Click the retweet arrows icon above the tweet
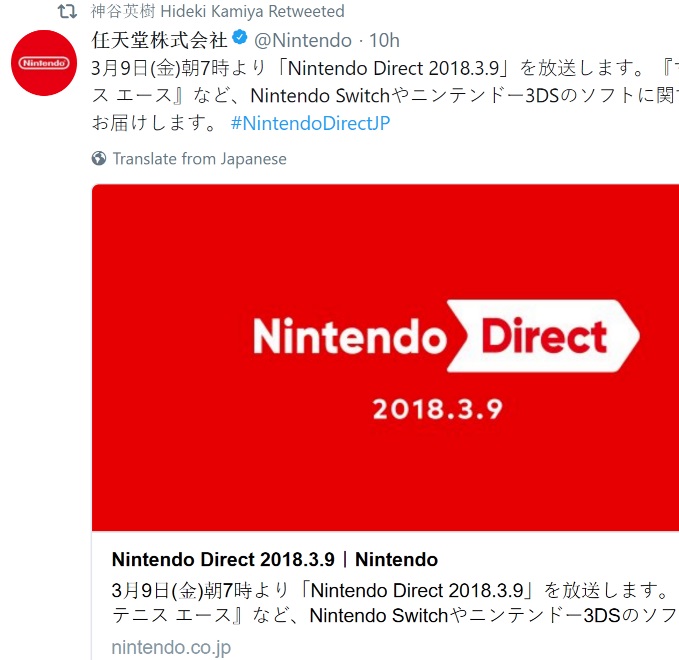679x660 pixels. pyautogui.click(x=67, y=13)
